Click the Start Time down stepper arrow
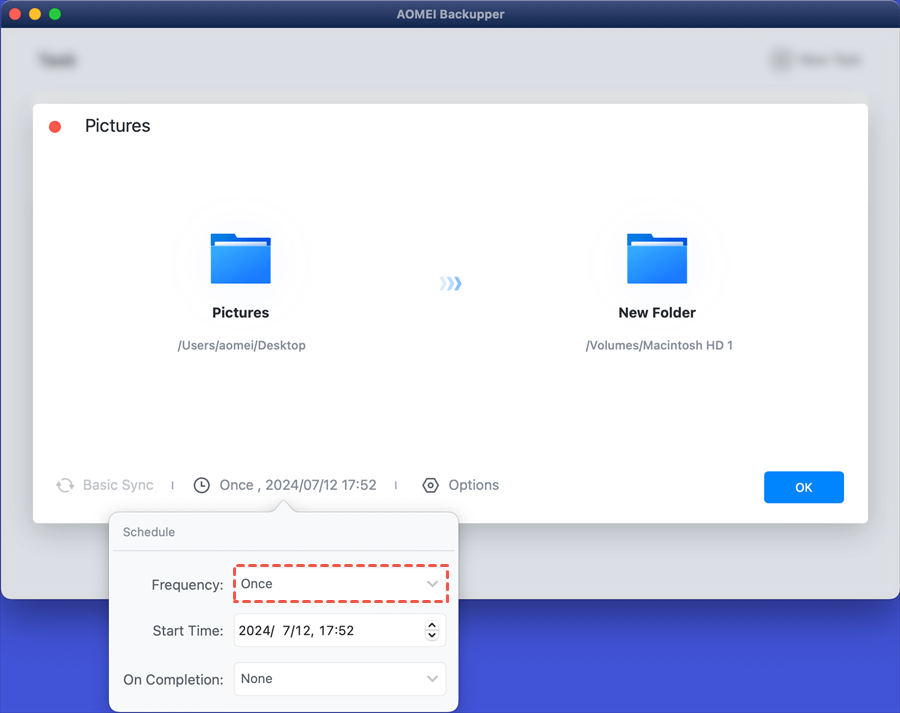The image size is (900, 713). point(432,636)
